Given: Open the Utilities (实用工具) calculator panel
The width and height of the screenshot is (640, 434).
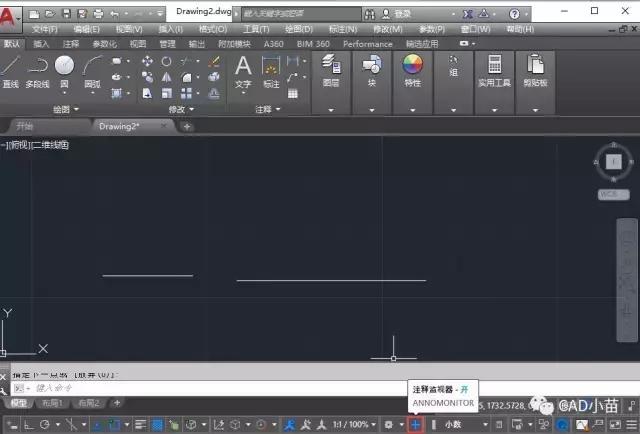Looking at the screenshot, I should pos(494,70).
